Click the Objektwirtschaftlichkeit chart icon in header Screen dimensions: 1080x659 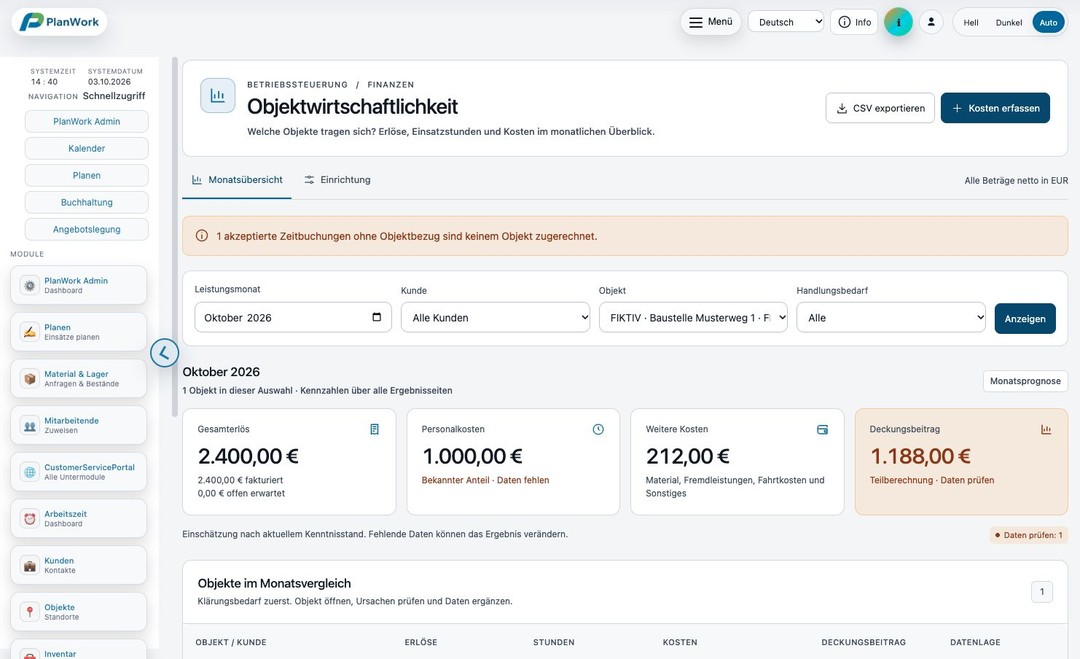pos(218,96)
